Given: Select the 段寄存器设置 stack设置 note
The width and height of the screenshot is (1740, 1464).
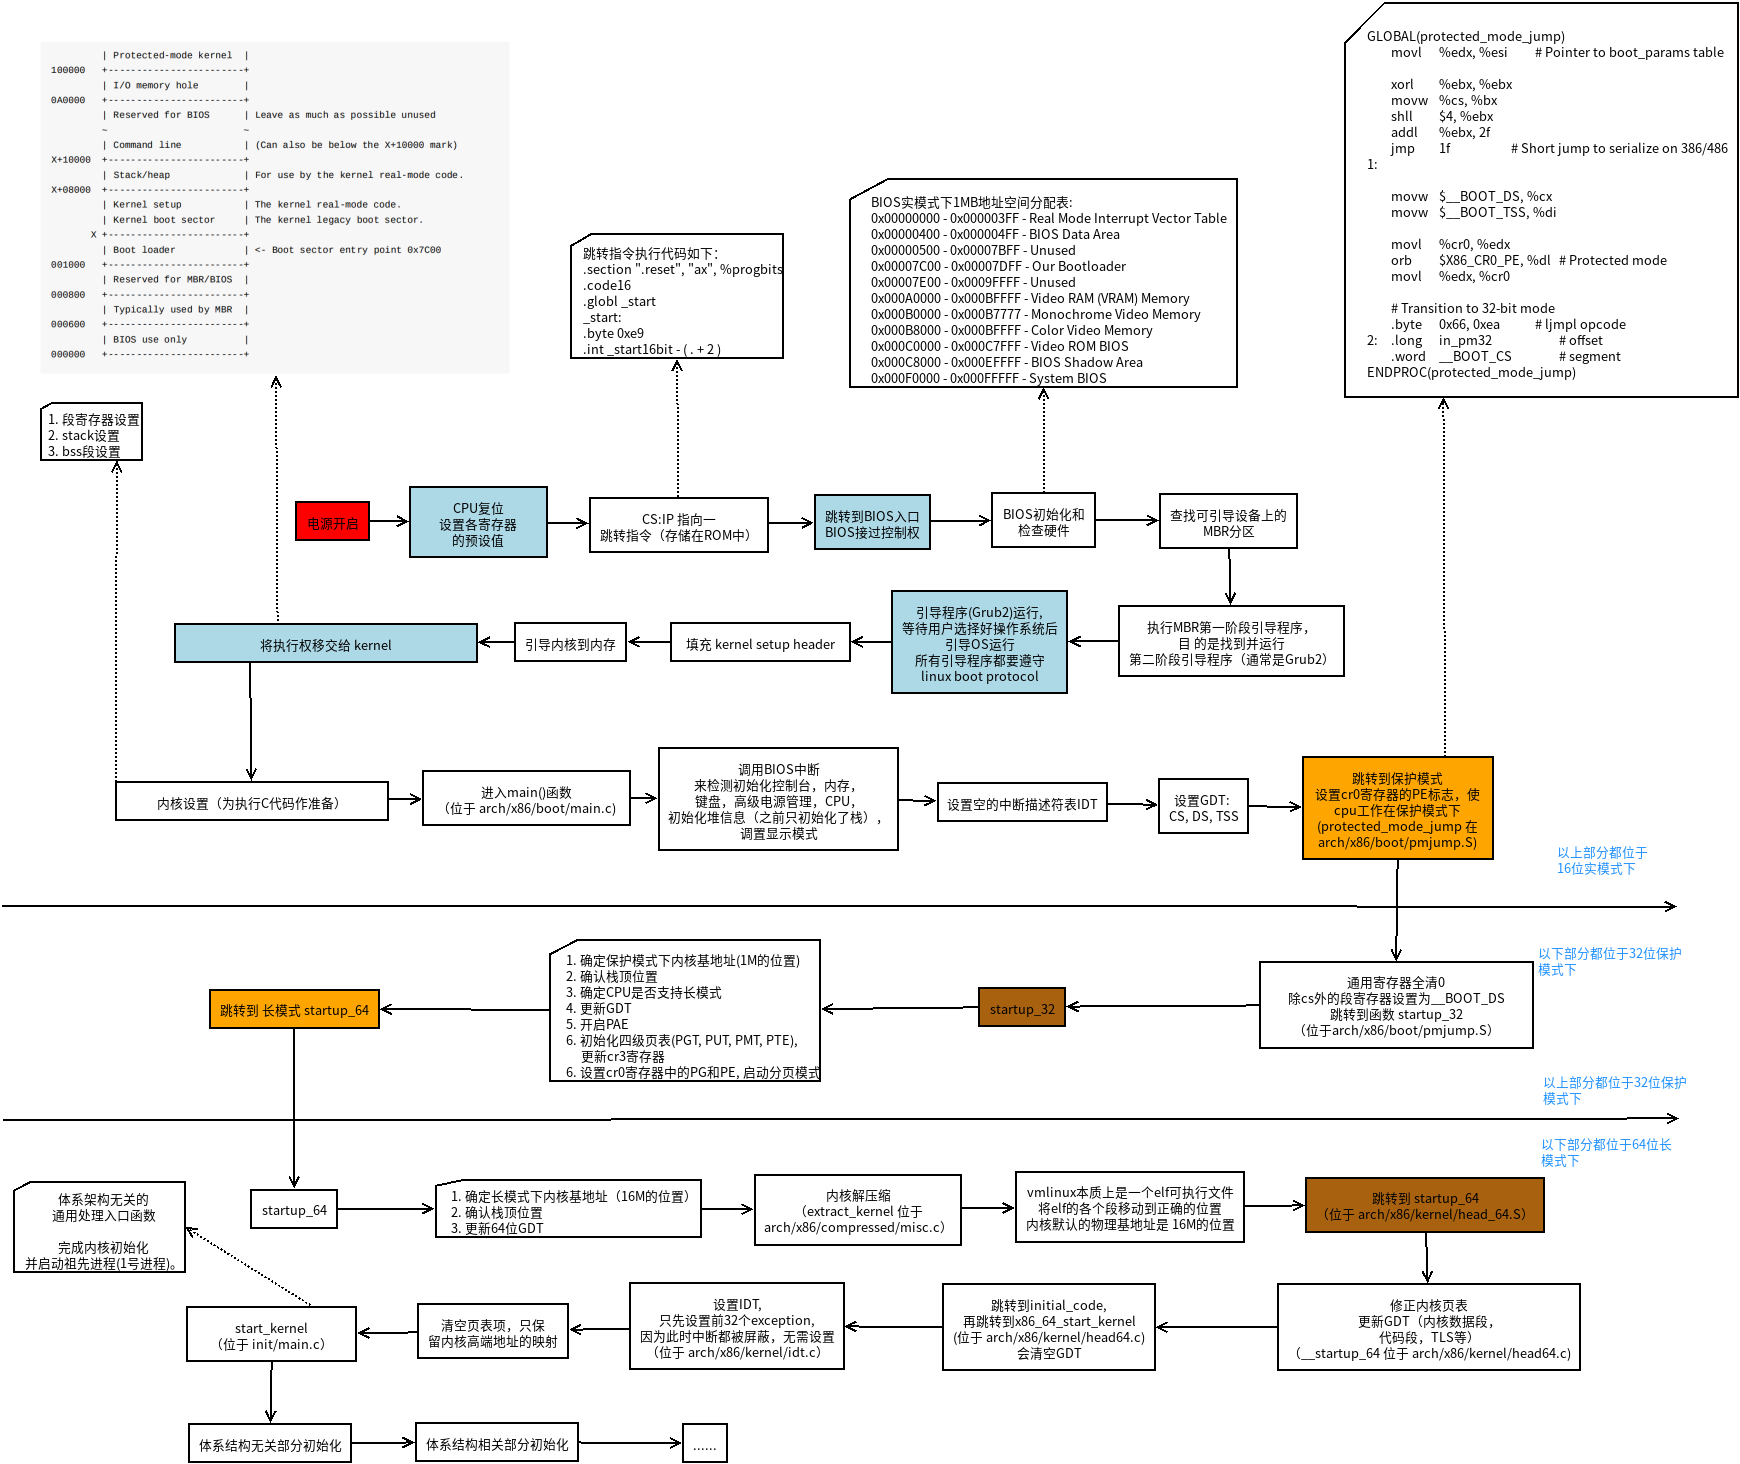Looking at the screenshot, I should tap(91, 432).
